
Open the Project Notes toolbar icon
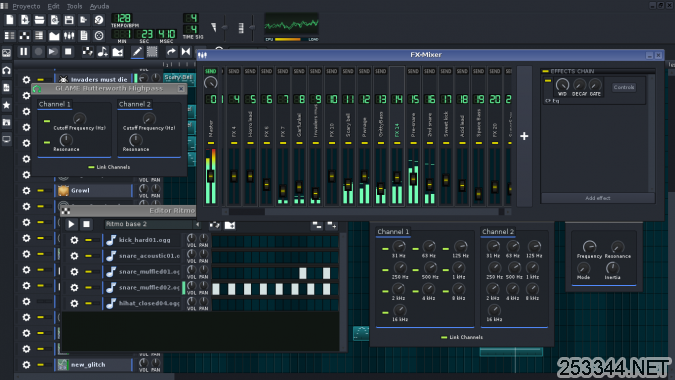[84, 36]
